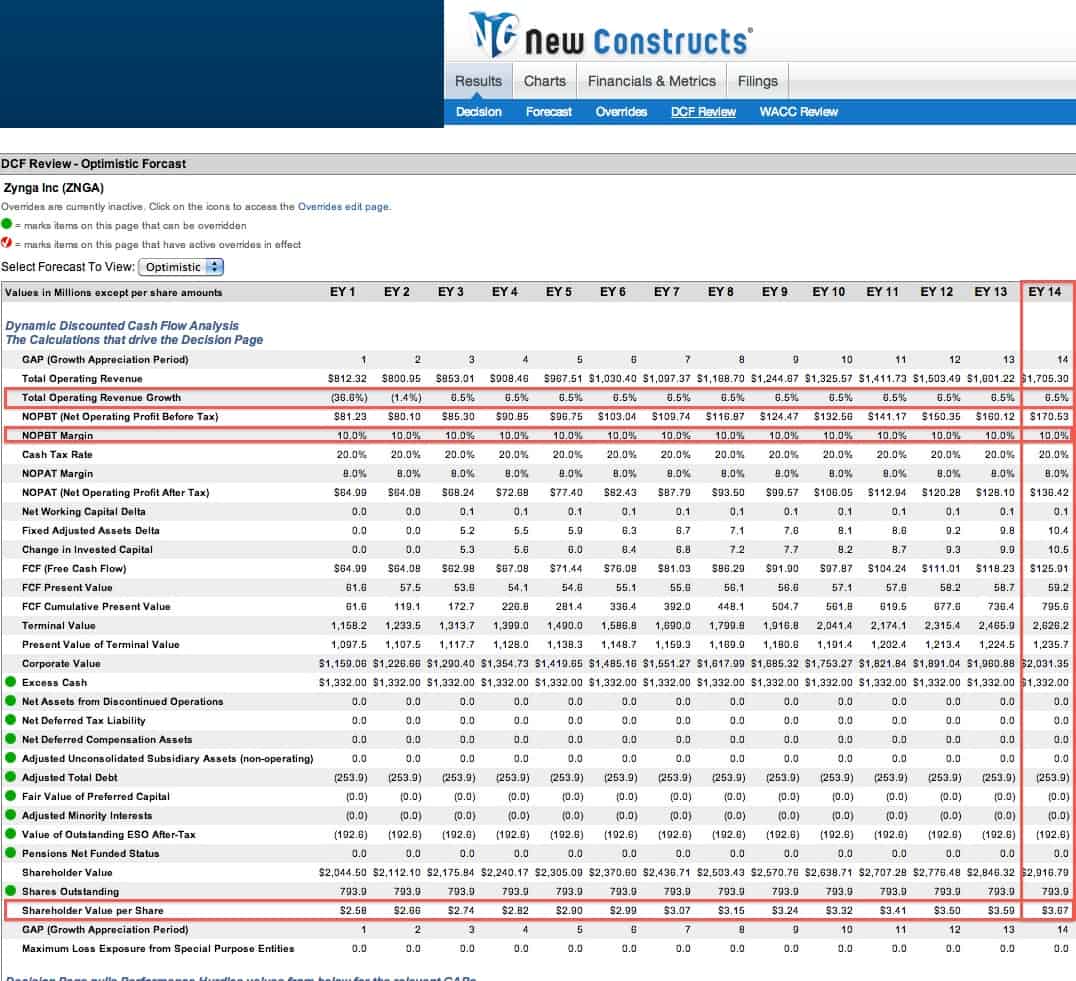Click the red legend icon for active overrides
Viewport: 1076px width, 981px height.
point(7,243)
